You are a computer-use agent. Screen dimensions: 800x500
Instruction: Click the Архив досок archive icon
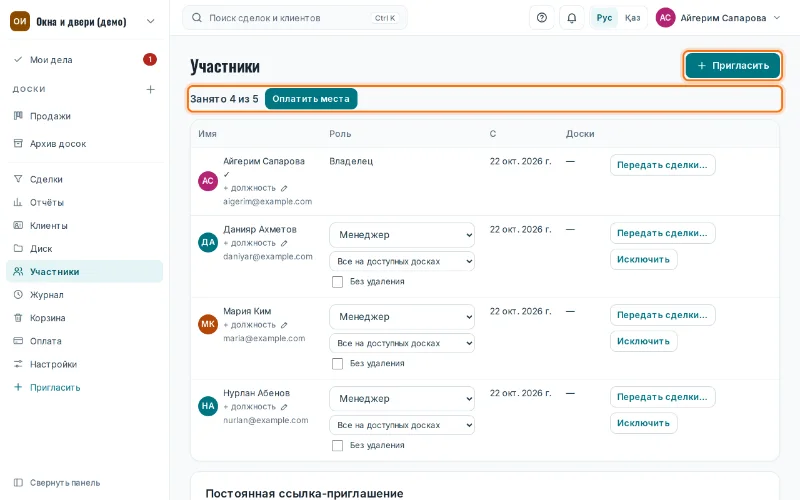[18, 143]
